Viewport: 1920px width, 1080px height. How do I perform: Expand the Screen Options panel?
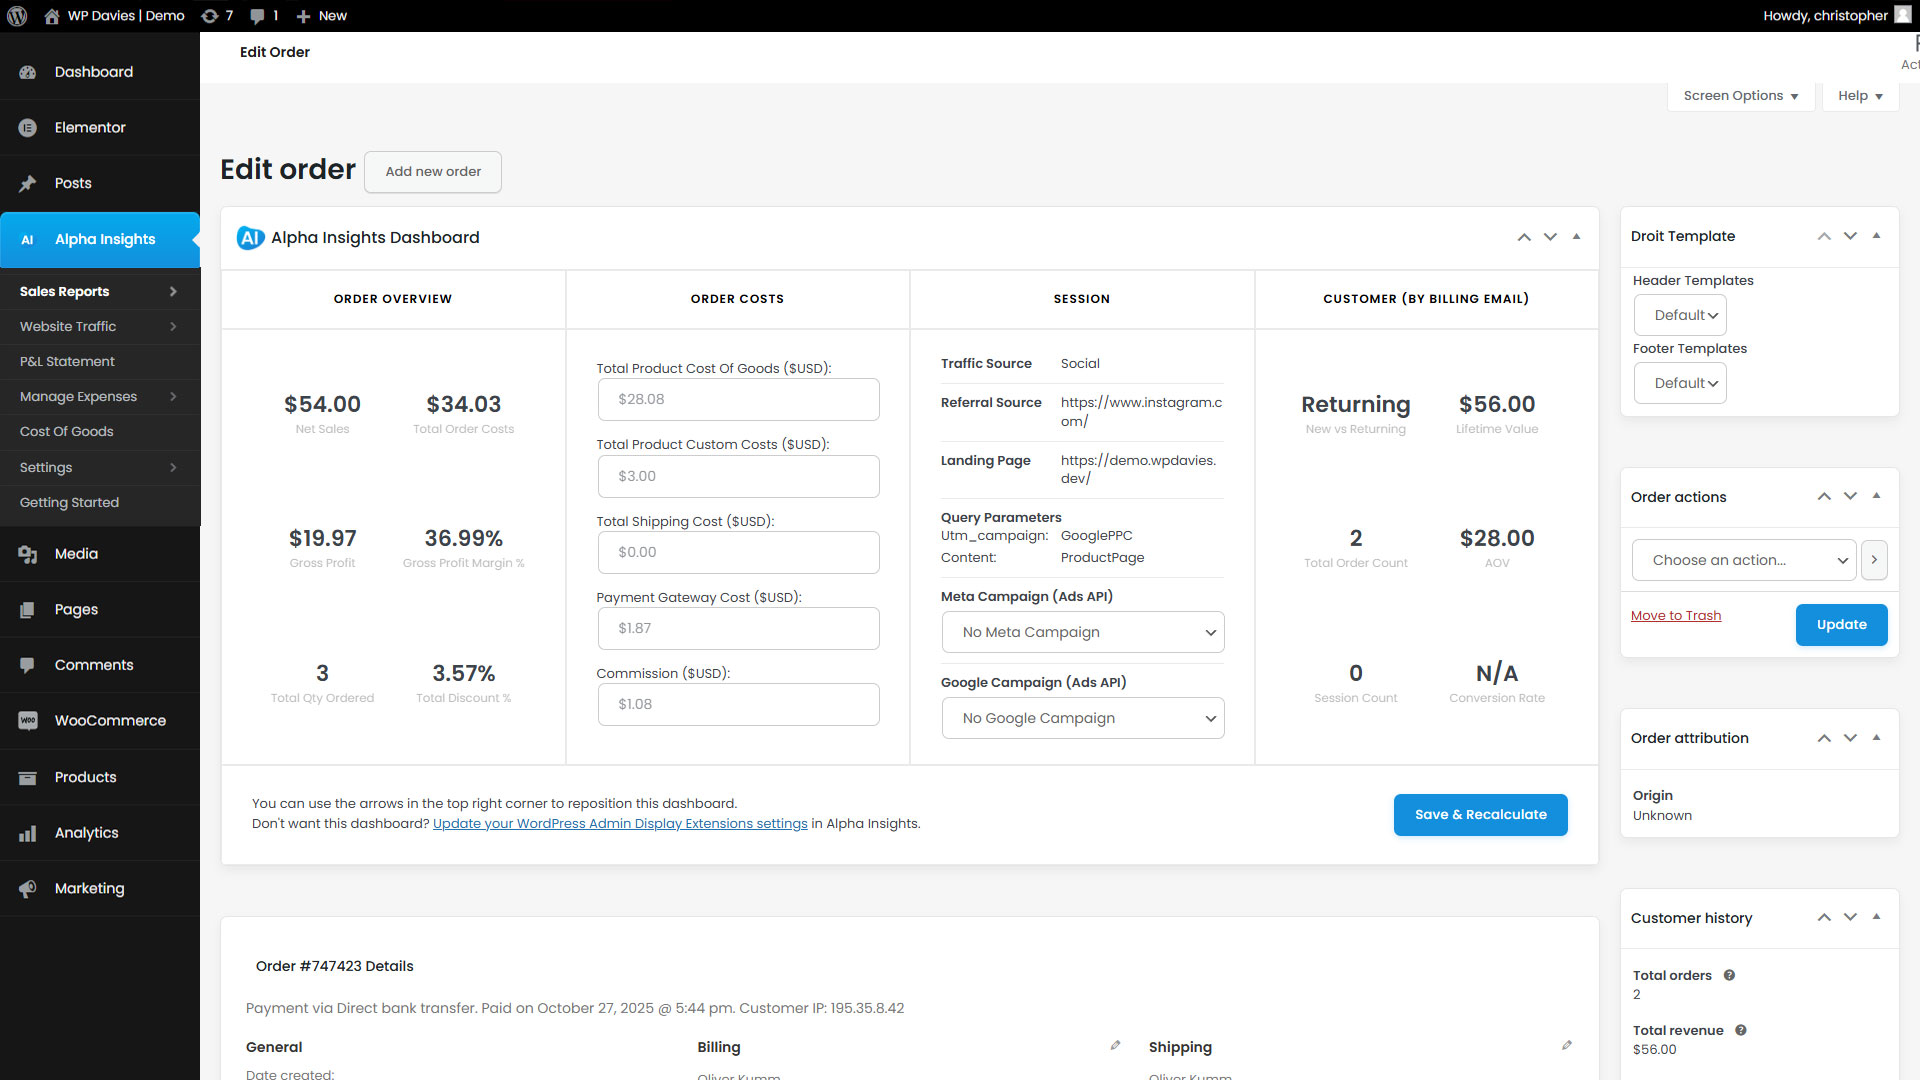click(x=1740, y=96)
